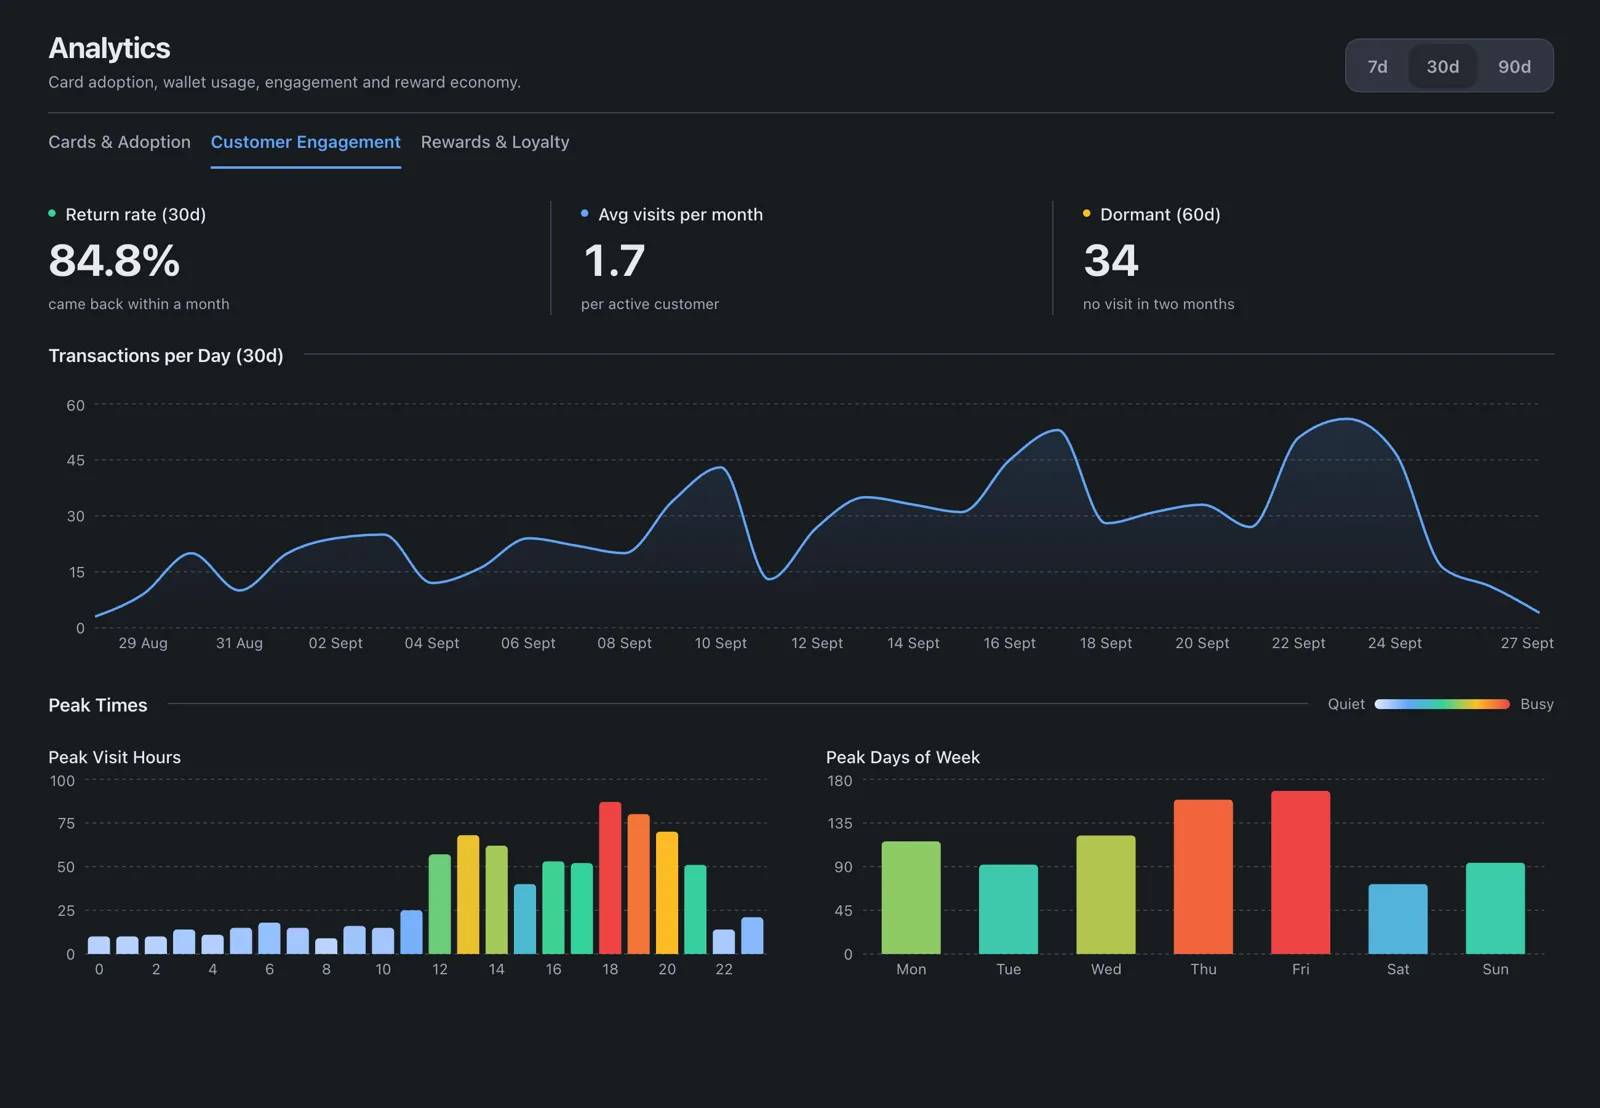Click the 10 Sept axis label

click(x=721, y=643)
